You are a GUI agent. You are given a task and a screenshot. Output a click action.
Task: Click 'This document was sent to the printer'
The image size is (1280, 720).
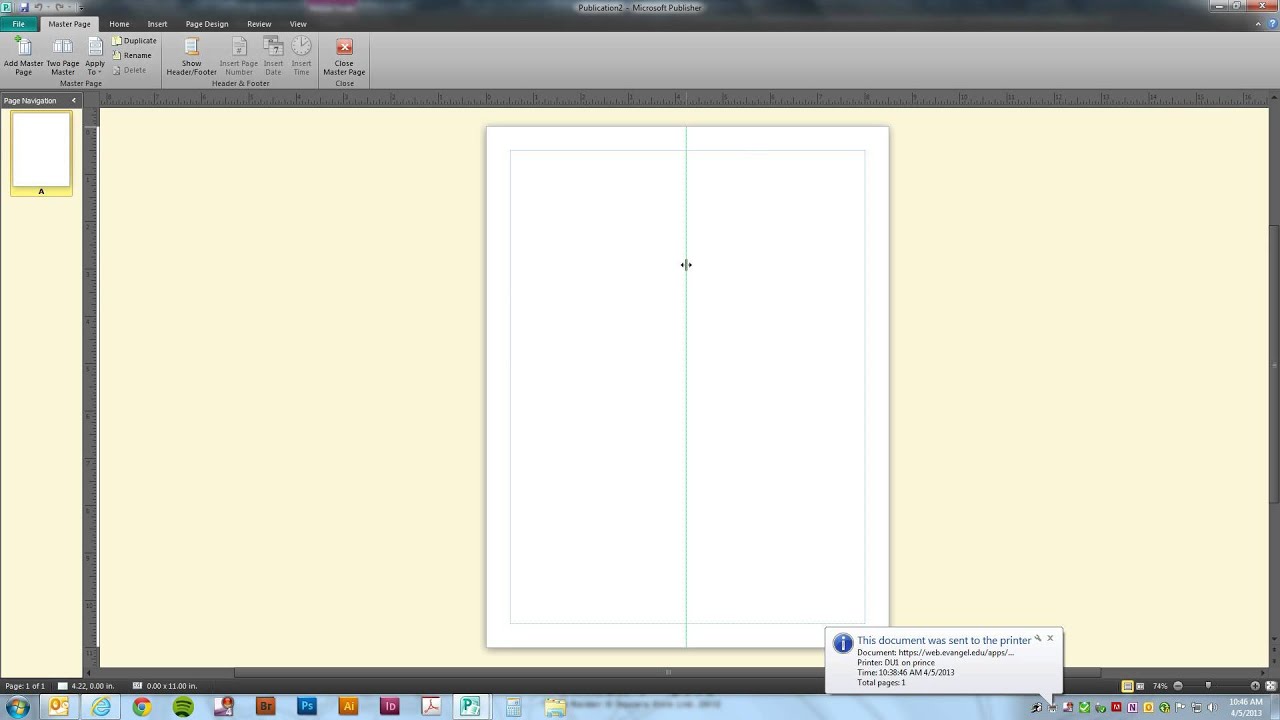pos(944,640)
